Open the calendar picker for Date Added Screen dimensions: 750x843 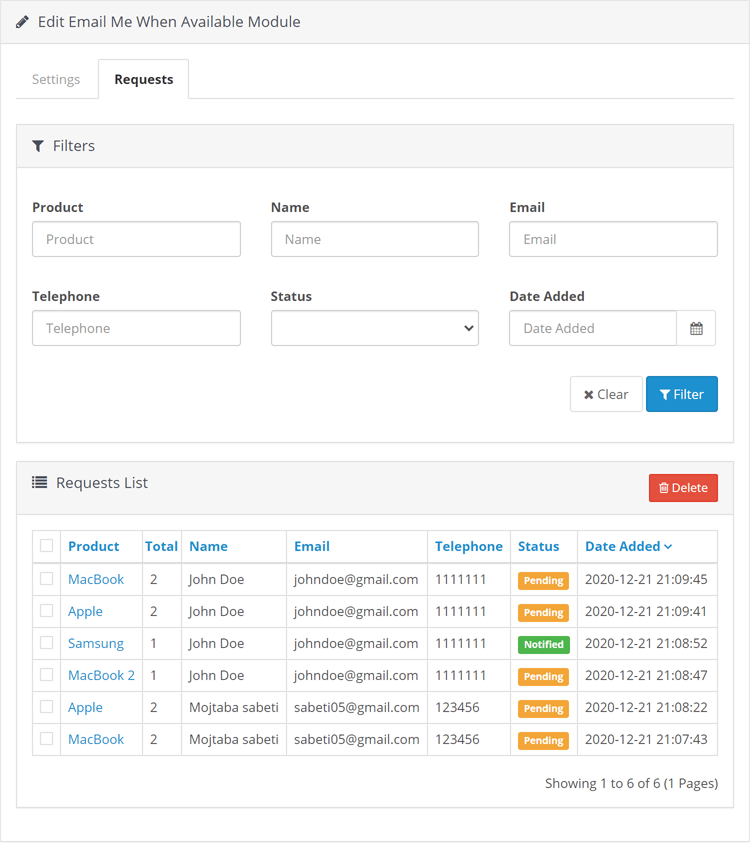point(696,328)
